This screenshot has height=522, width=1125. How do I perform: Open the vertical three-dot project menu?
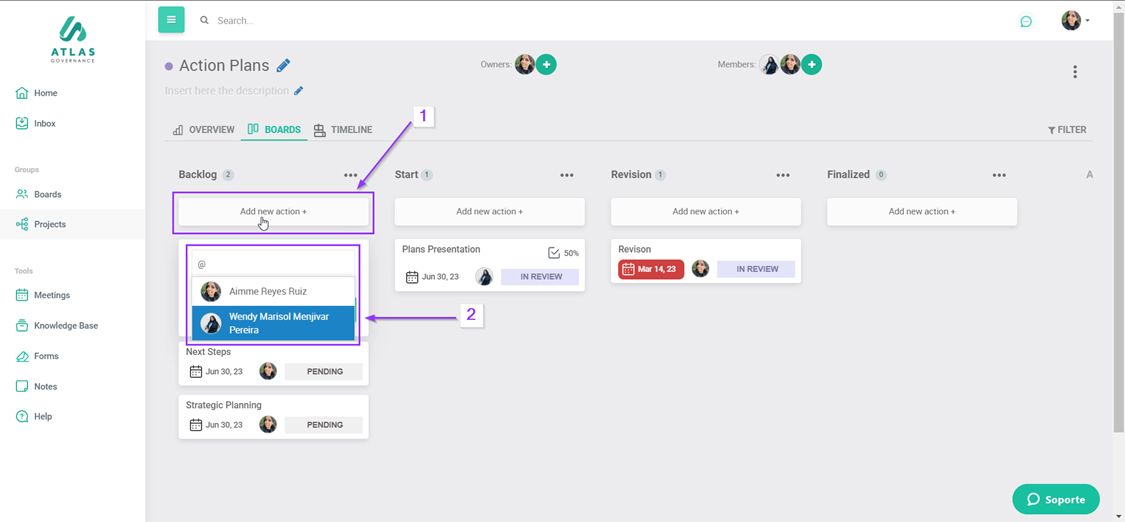click(1075, 72)
